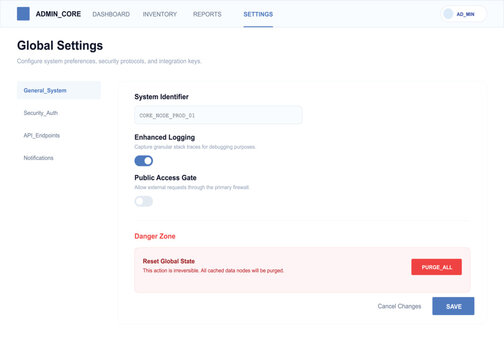The image size is (504, 360).
Task: Click the Public Access Gate label
Action: tap(165, 178)
